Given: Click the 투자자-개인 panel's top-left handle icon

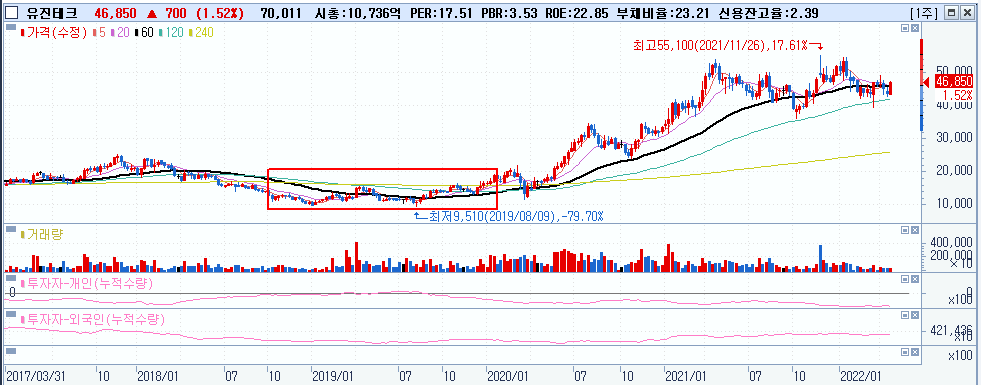Looking at the screenshot, I should tap(10, 279).
